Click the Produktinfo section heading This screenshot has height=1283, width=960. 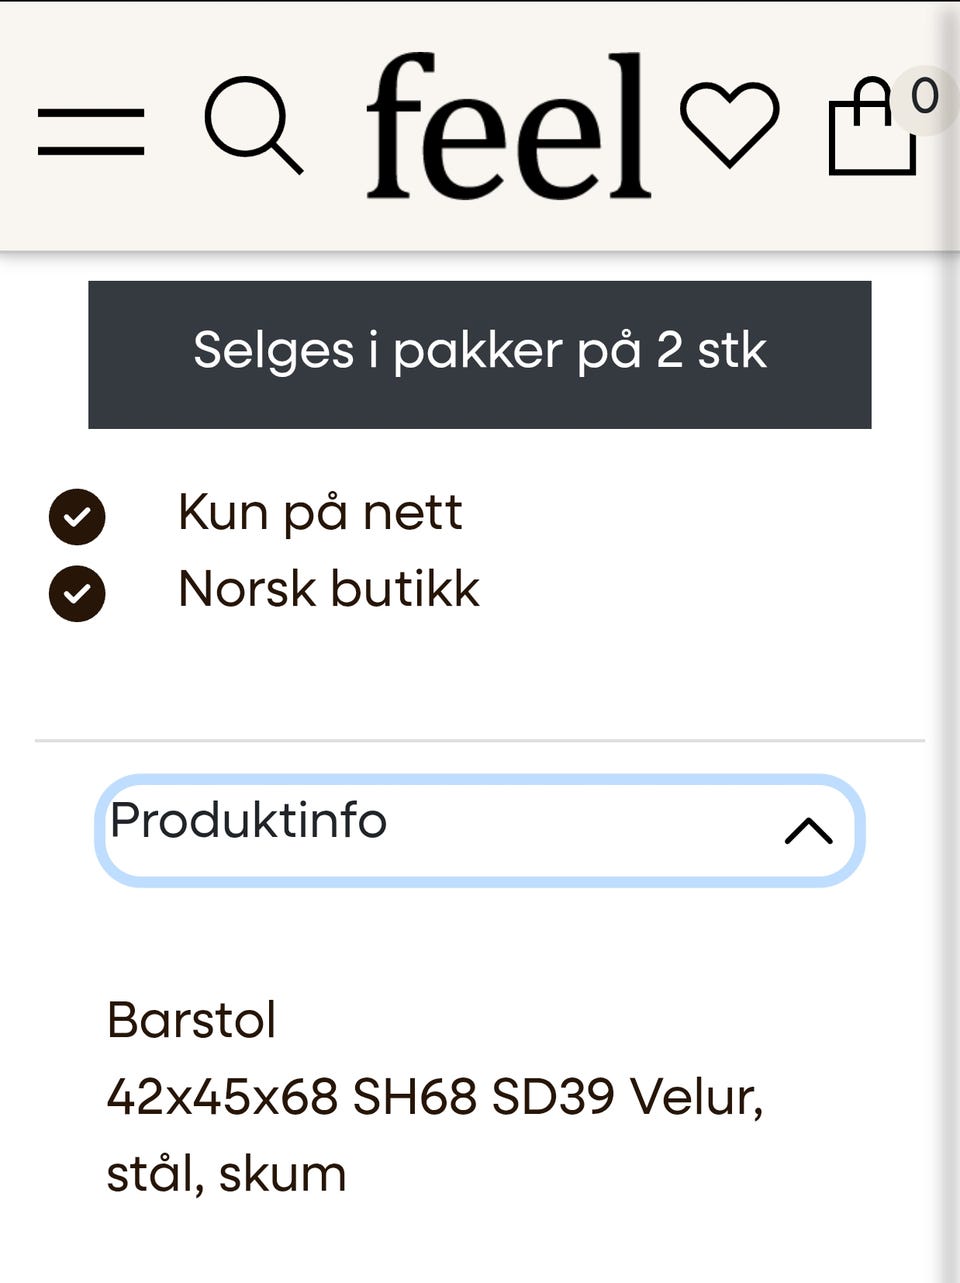(248, 821)
